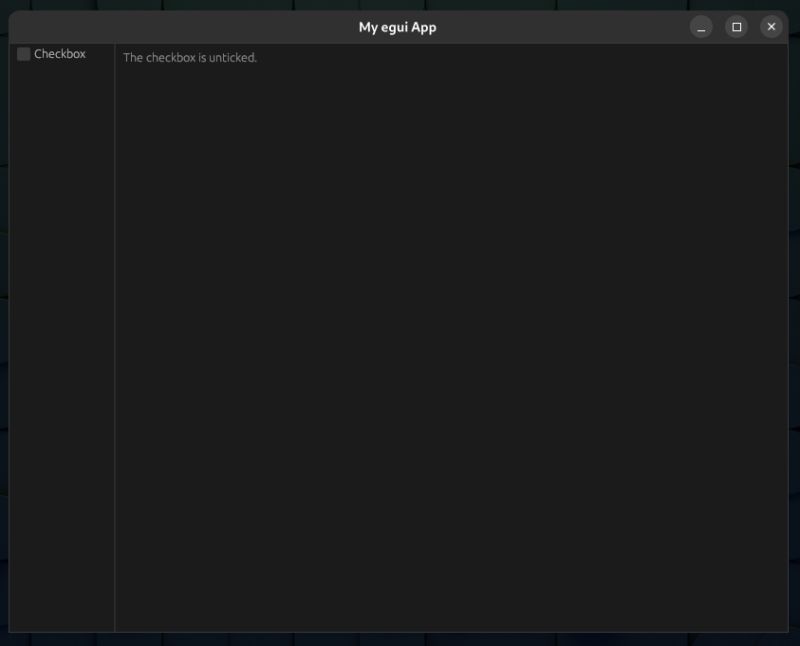Screen dimensions: 800x646
Task: Click the dark tiled desktop wallpaper
Action: coord(400,640)
